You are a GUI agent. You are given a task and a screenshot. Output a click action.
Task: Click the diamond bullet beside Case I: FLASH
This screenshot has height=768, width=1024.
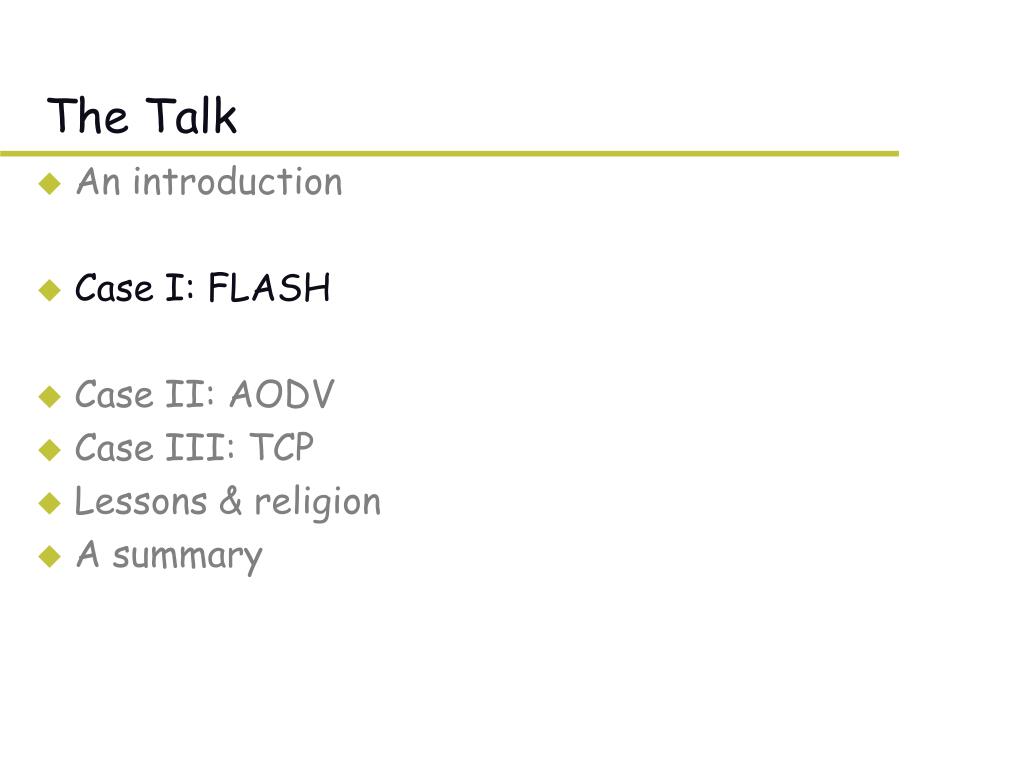tap(50, 290)
